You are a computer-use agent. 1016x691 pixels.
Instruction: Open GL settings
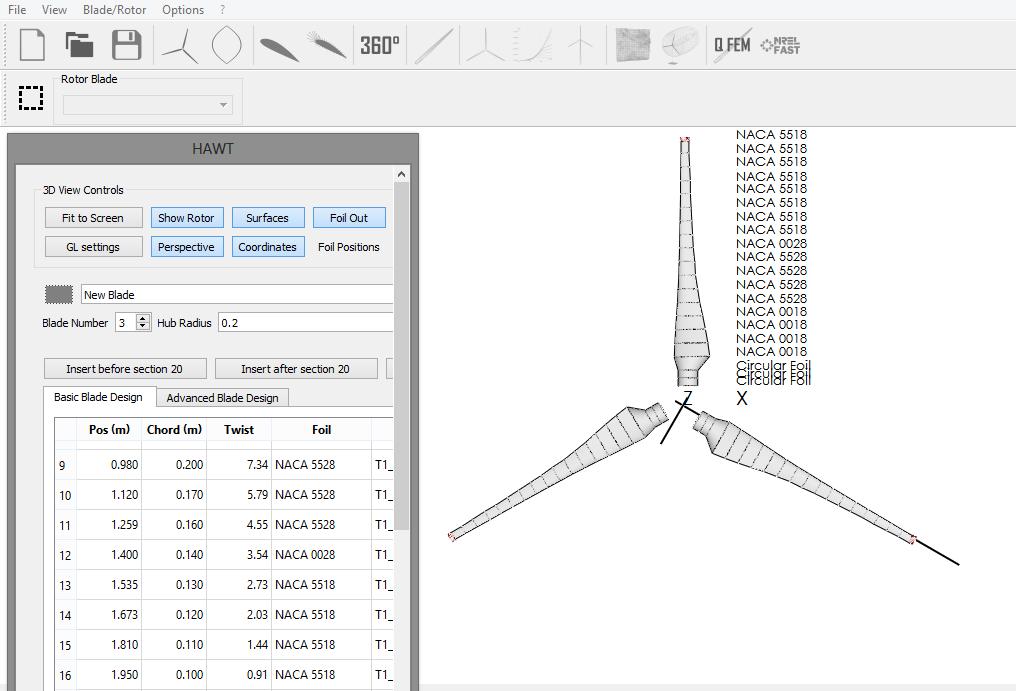coord(93,247)
